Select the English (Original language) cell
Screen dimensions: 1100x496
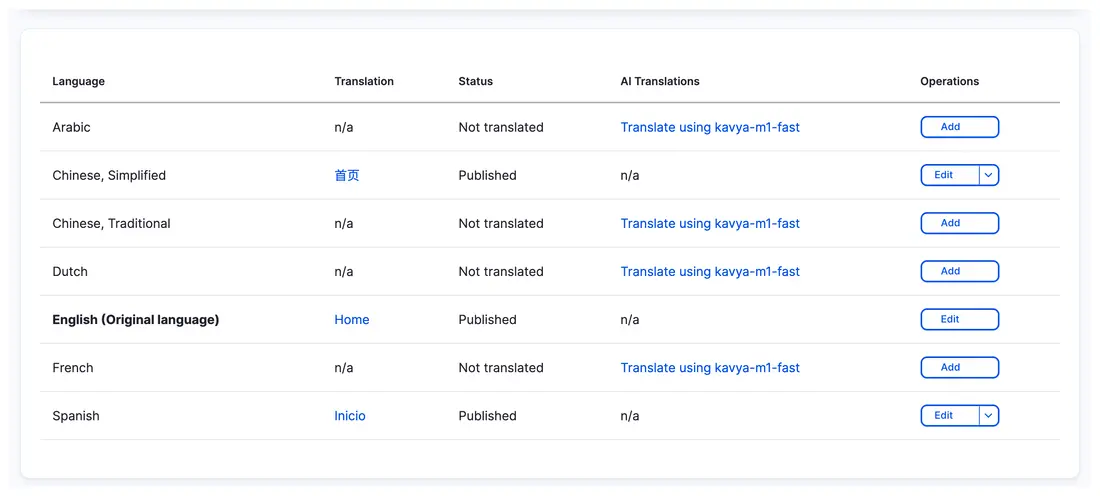coord(136,320)
